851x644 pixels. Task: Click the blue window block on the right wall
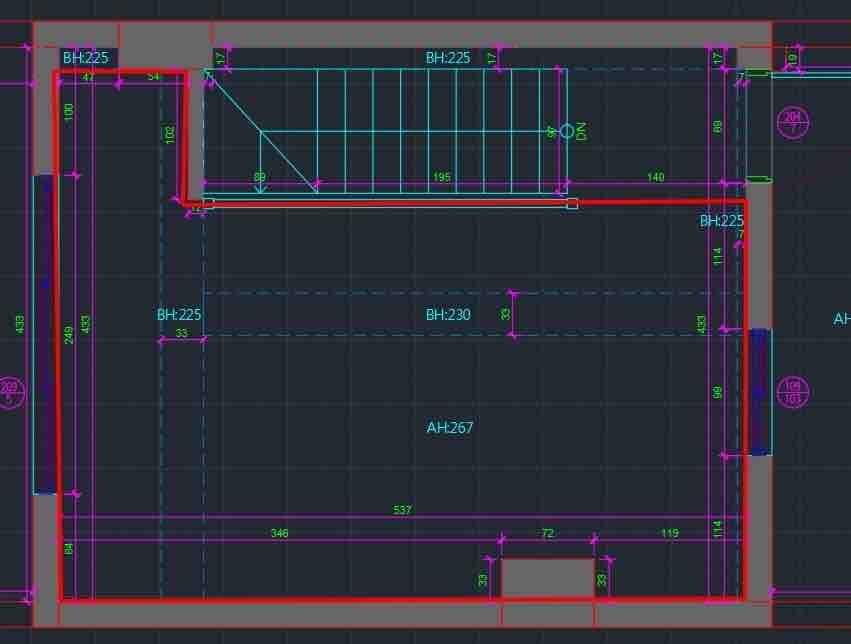point(760,391)
